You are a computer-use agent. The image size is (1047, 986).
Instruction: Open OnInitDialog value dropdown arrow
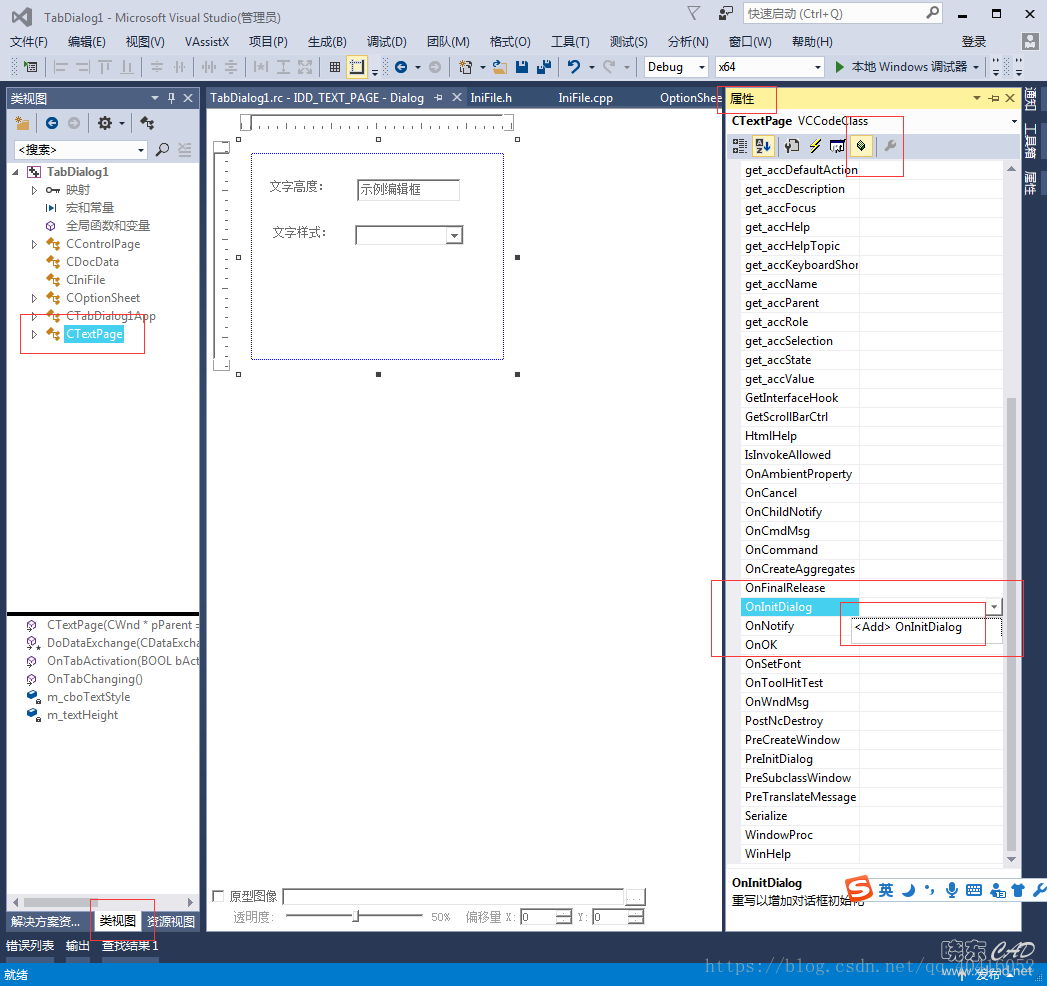[x=994, y=607]
